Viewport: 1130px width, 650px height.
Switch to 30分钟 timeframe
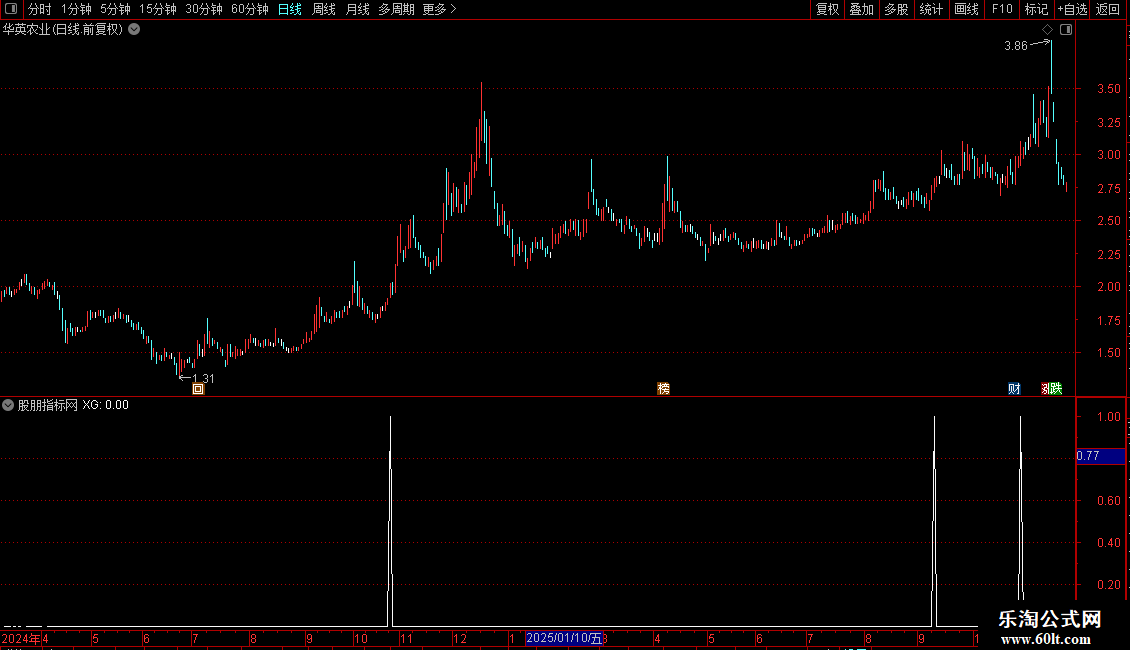coord(203,9)
